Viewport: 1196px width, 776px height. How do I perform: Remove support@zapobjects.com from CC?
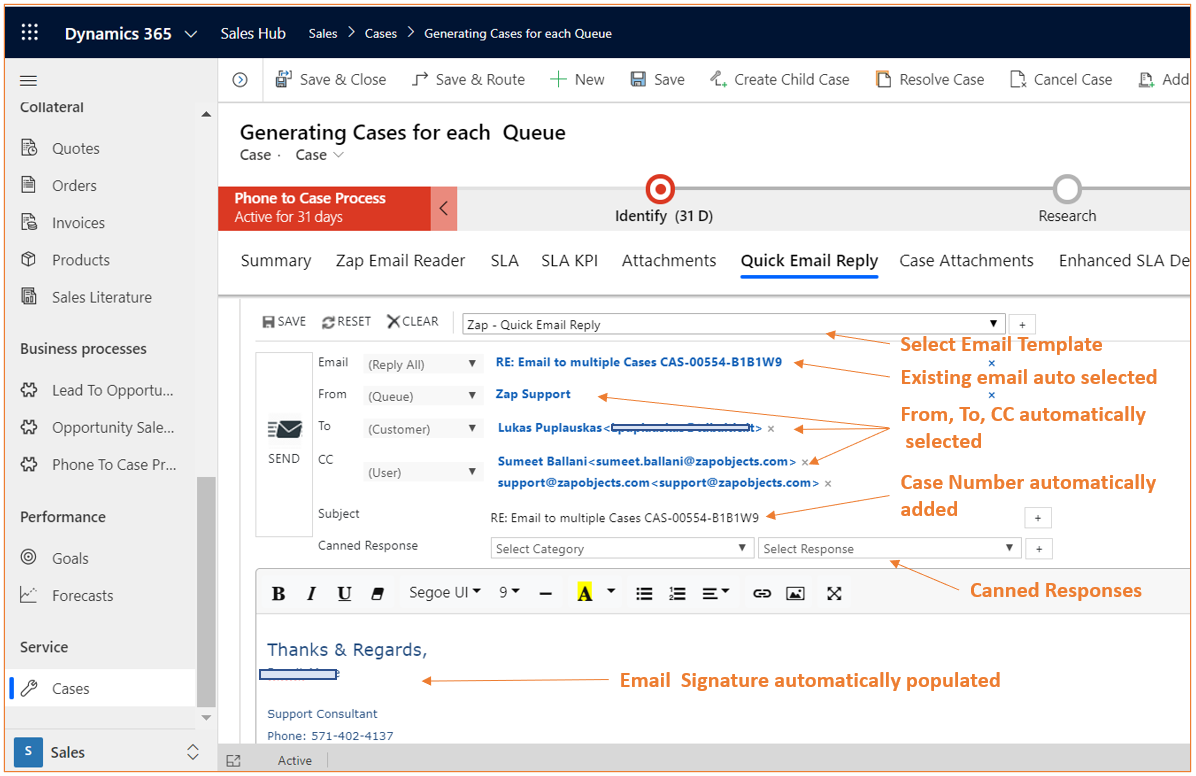coord(828,483)
